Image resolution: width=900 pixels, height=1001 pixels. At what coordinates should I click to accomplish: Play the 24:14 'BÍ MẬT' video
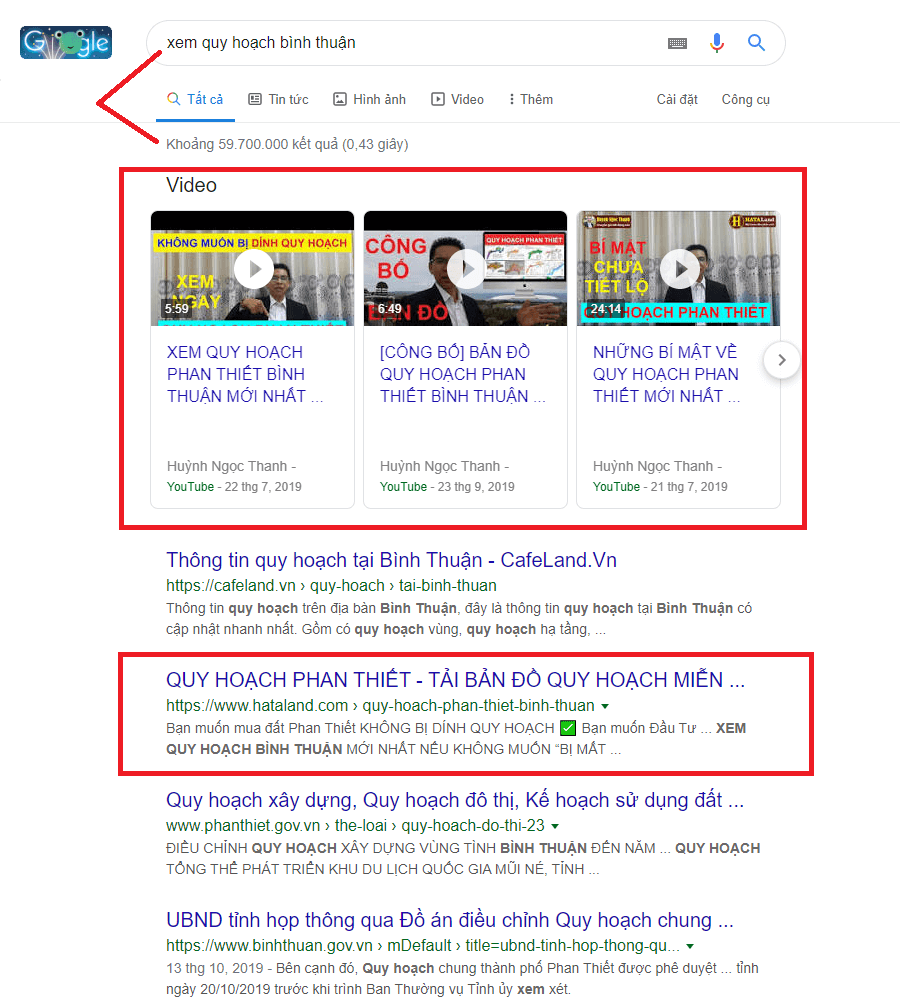[x=680, y=268]
